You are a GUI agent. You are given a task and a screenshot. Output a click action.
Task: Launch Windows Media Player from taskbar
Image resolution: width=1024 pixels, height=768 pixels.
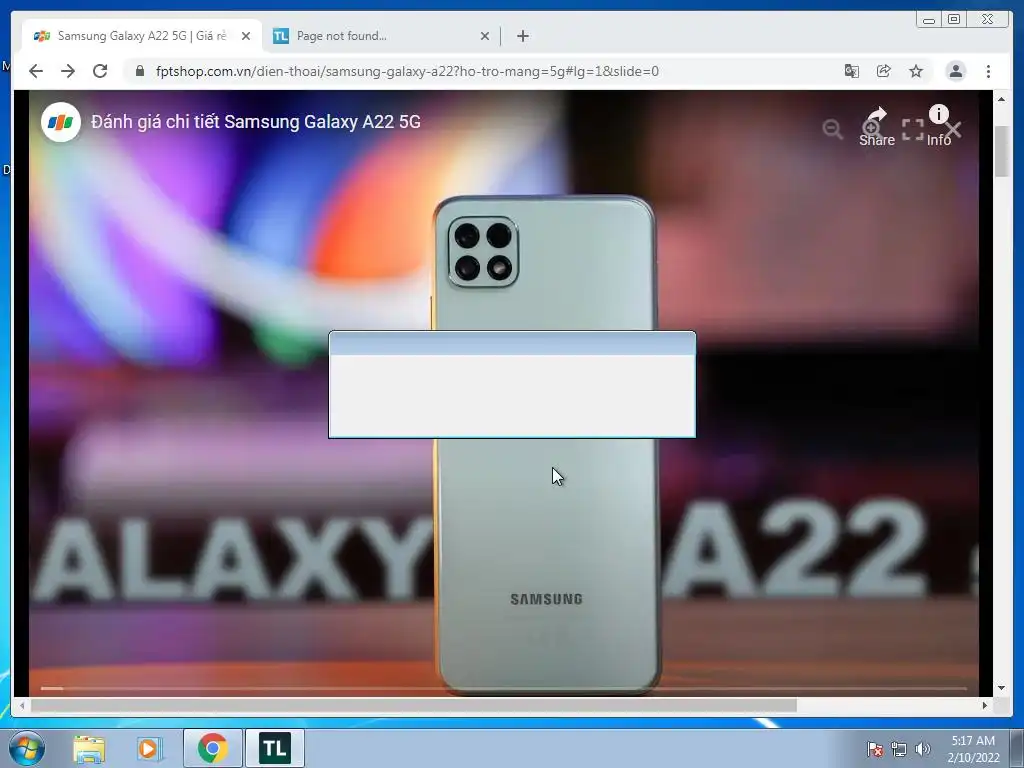150,748
